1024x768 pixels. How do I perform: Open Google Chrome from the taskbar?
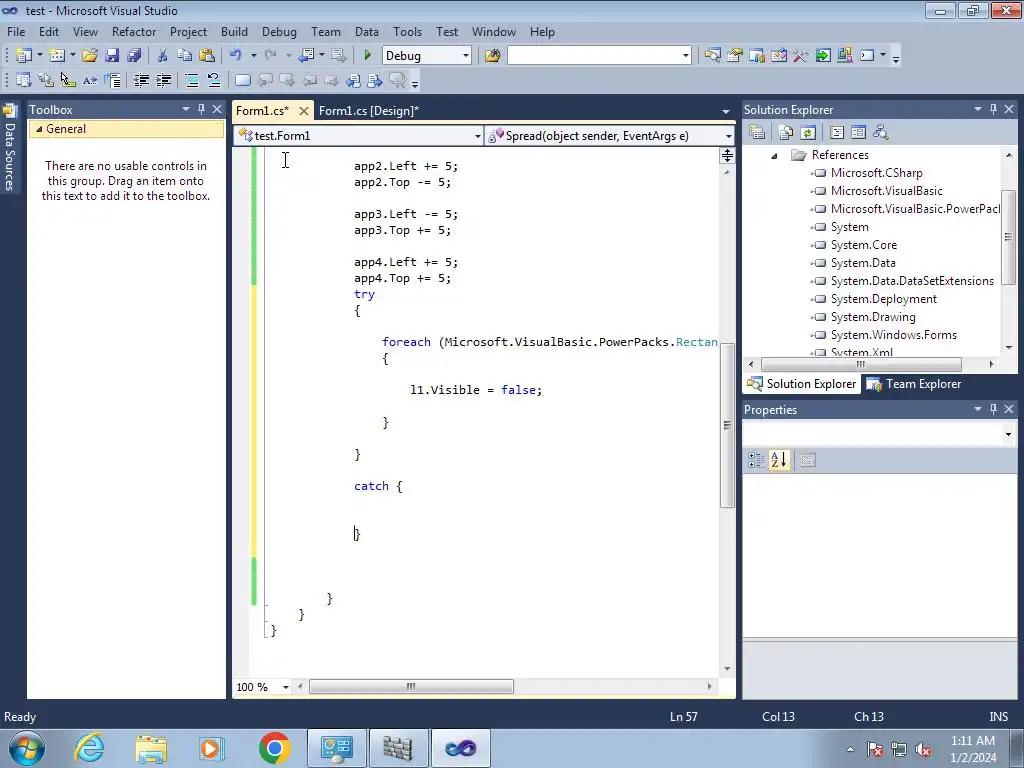[274, 748]
